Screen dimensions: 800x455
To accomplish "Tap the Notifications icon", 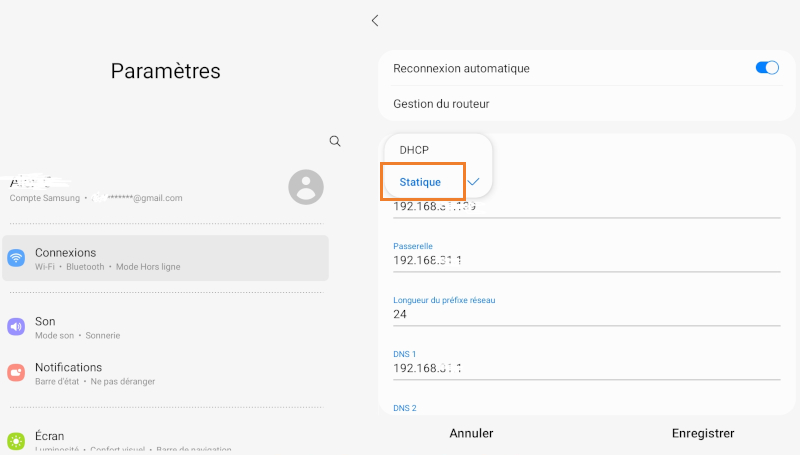I will pos(16,373).
